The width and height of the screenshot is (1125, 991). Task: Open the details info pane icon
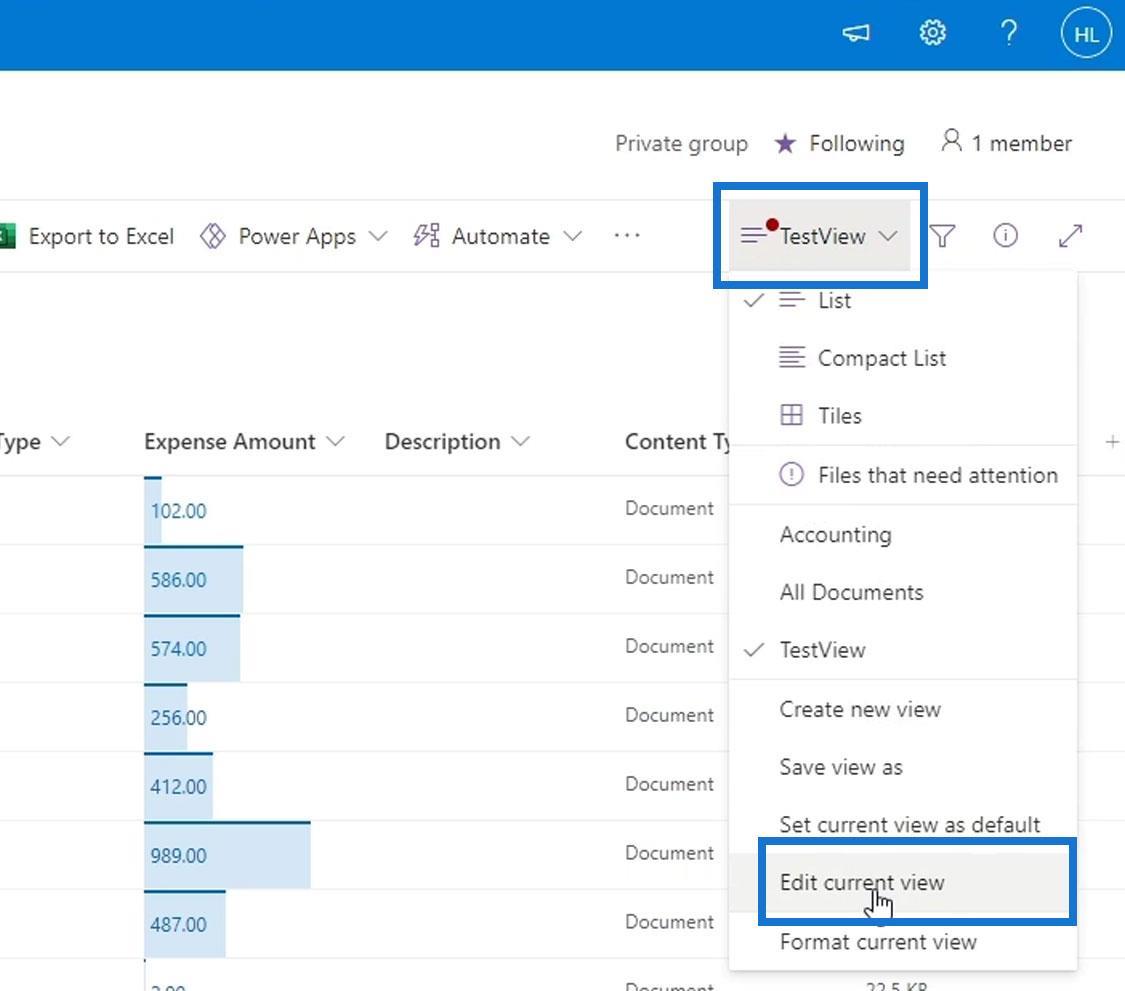(x=1005, y=235)
